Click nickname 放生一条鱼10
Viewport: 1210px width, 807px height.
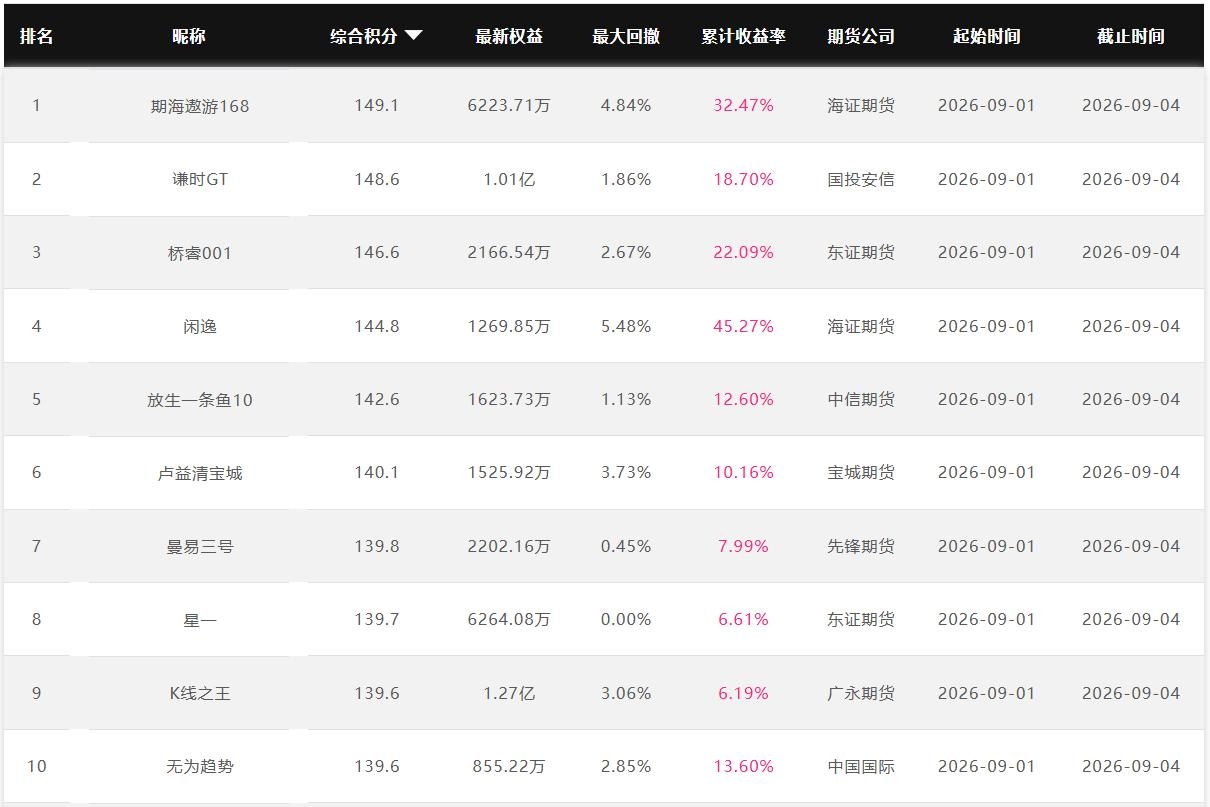point(199,400)
